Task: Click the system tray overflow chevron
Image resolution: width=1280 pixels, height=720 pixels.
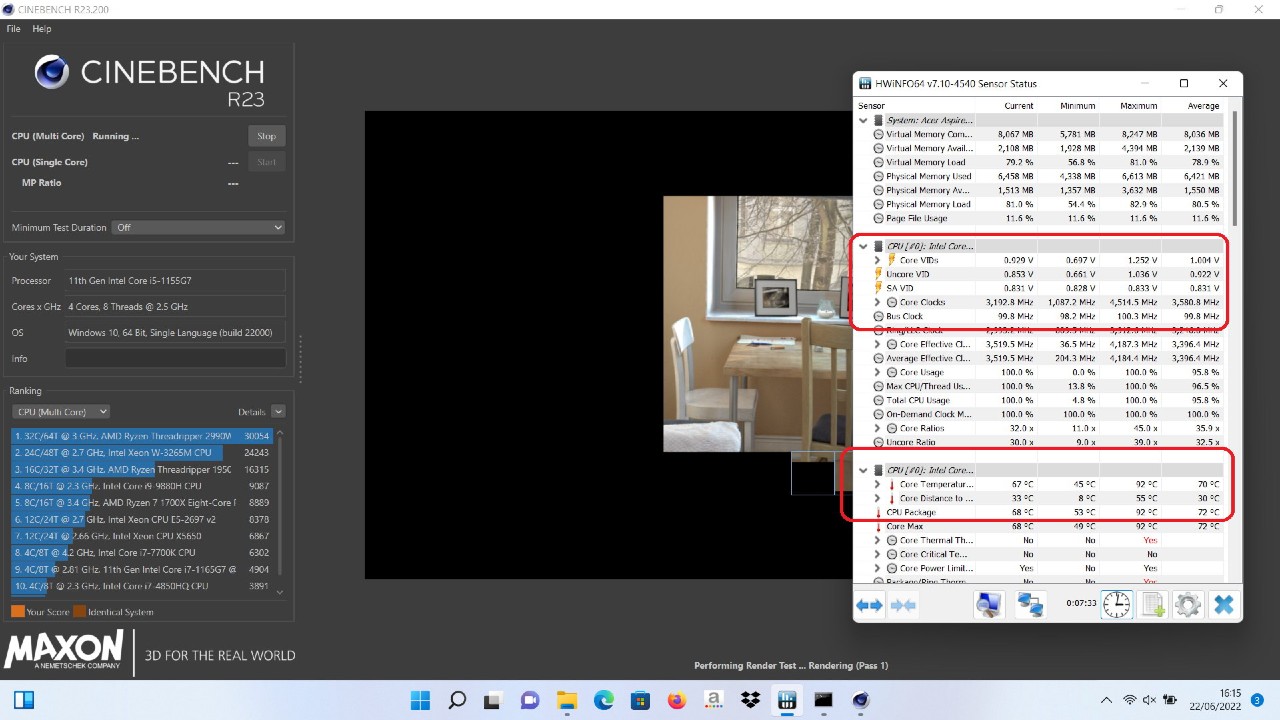Action: [1106, 700]
